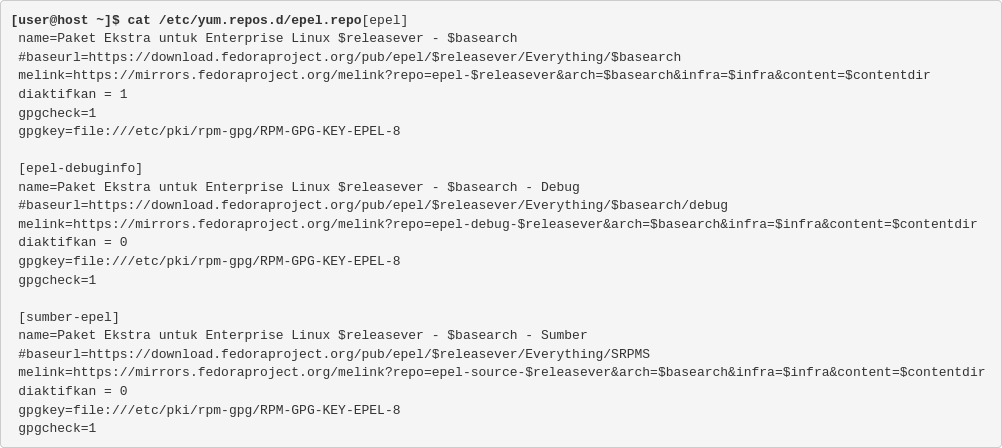
Task: Click gpgcheck=1 in the [epel] section
Action: 57,113
